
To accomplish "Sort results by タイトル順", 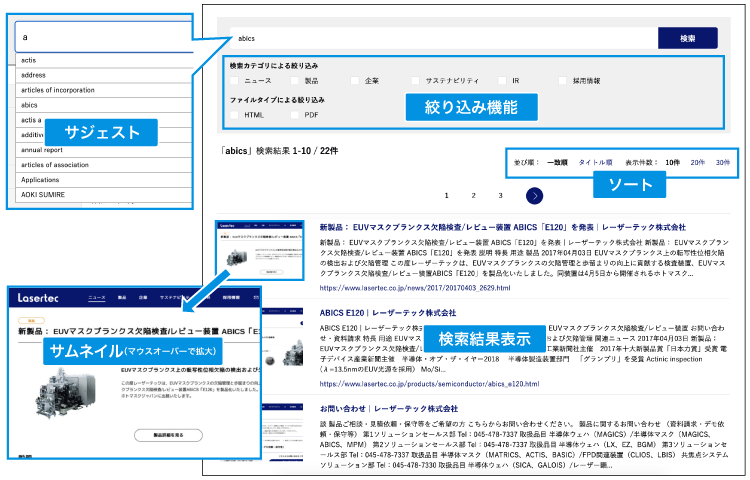I will tap(596, 163).
